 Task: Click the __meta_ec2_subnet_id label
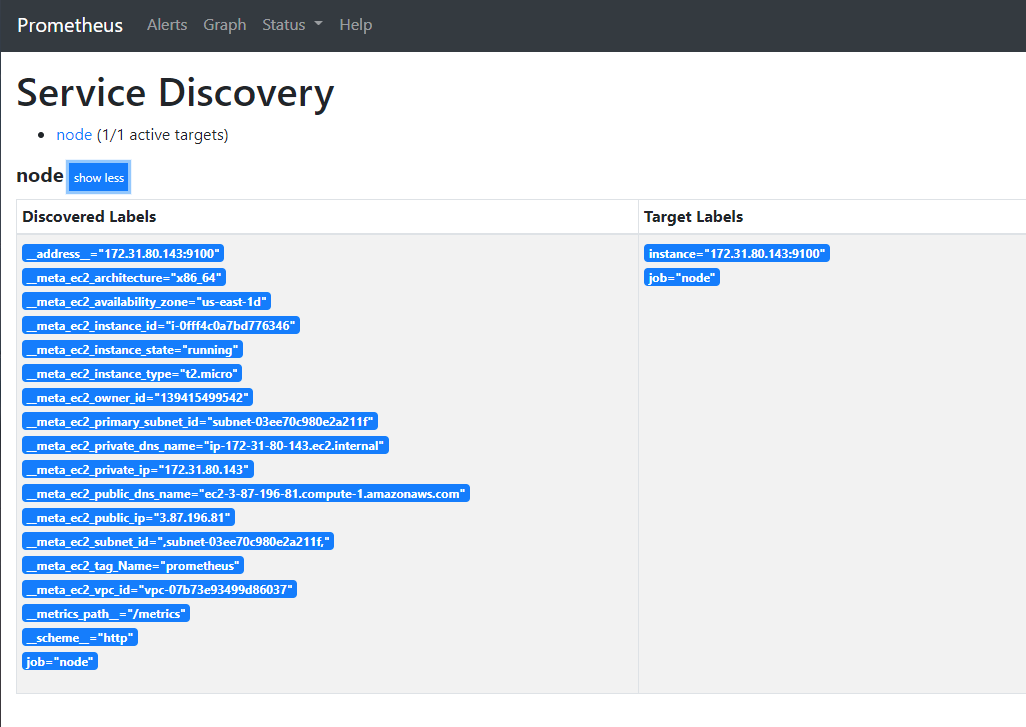[x=178, y=542]
